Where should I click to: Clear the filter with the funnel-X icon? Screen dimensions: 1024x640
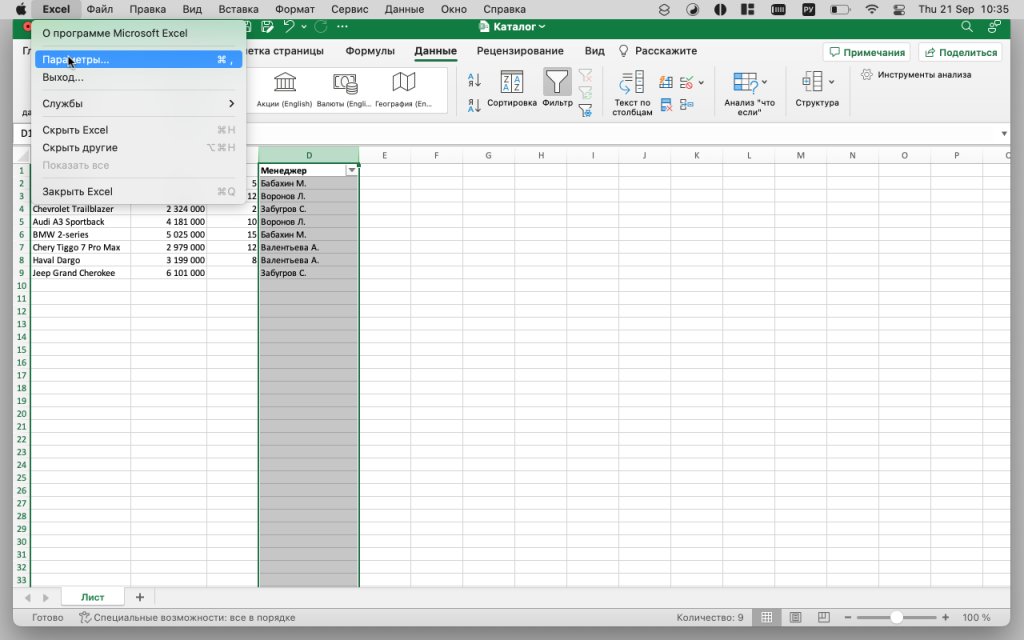[x=585, y=76]
